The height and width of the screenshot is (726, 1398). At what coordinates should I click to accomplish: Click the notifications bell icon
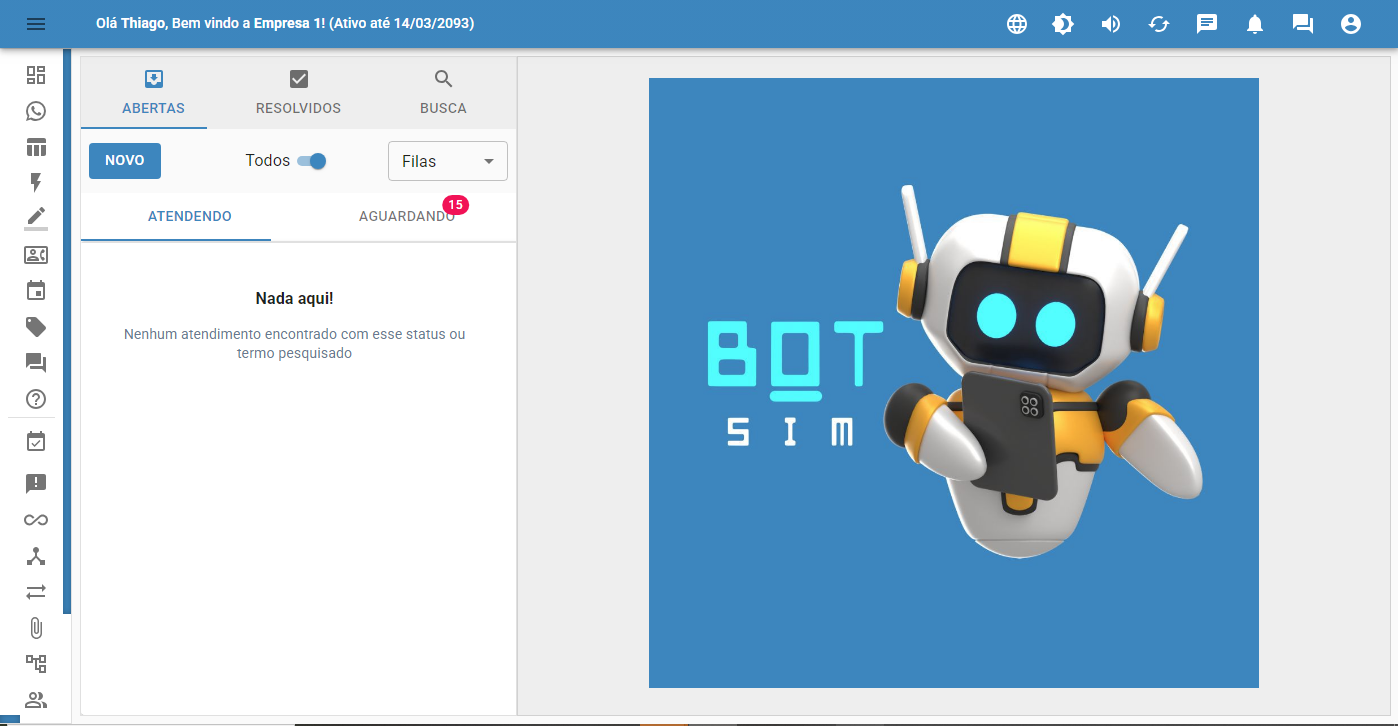point(1255,24)
